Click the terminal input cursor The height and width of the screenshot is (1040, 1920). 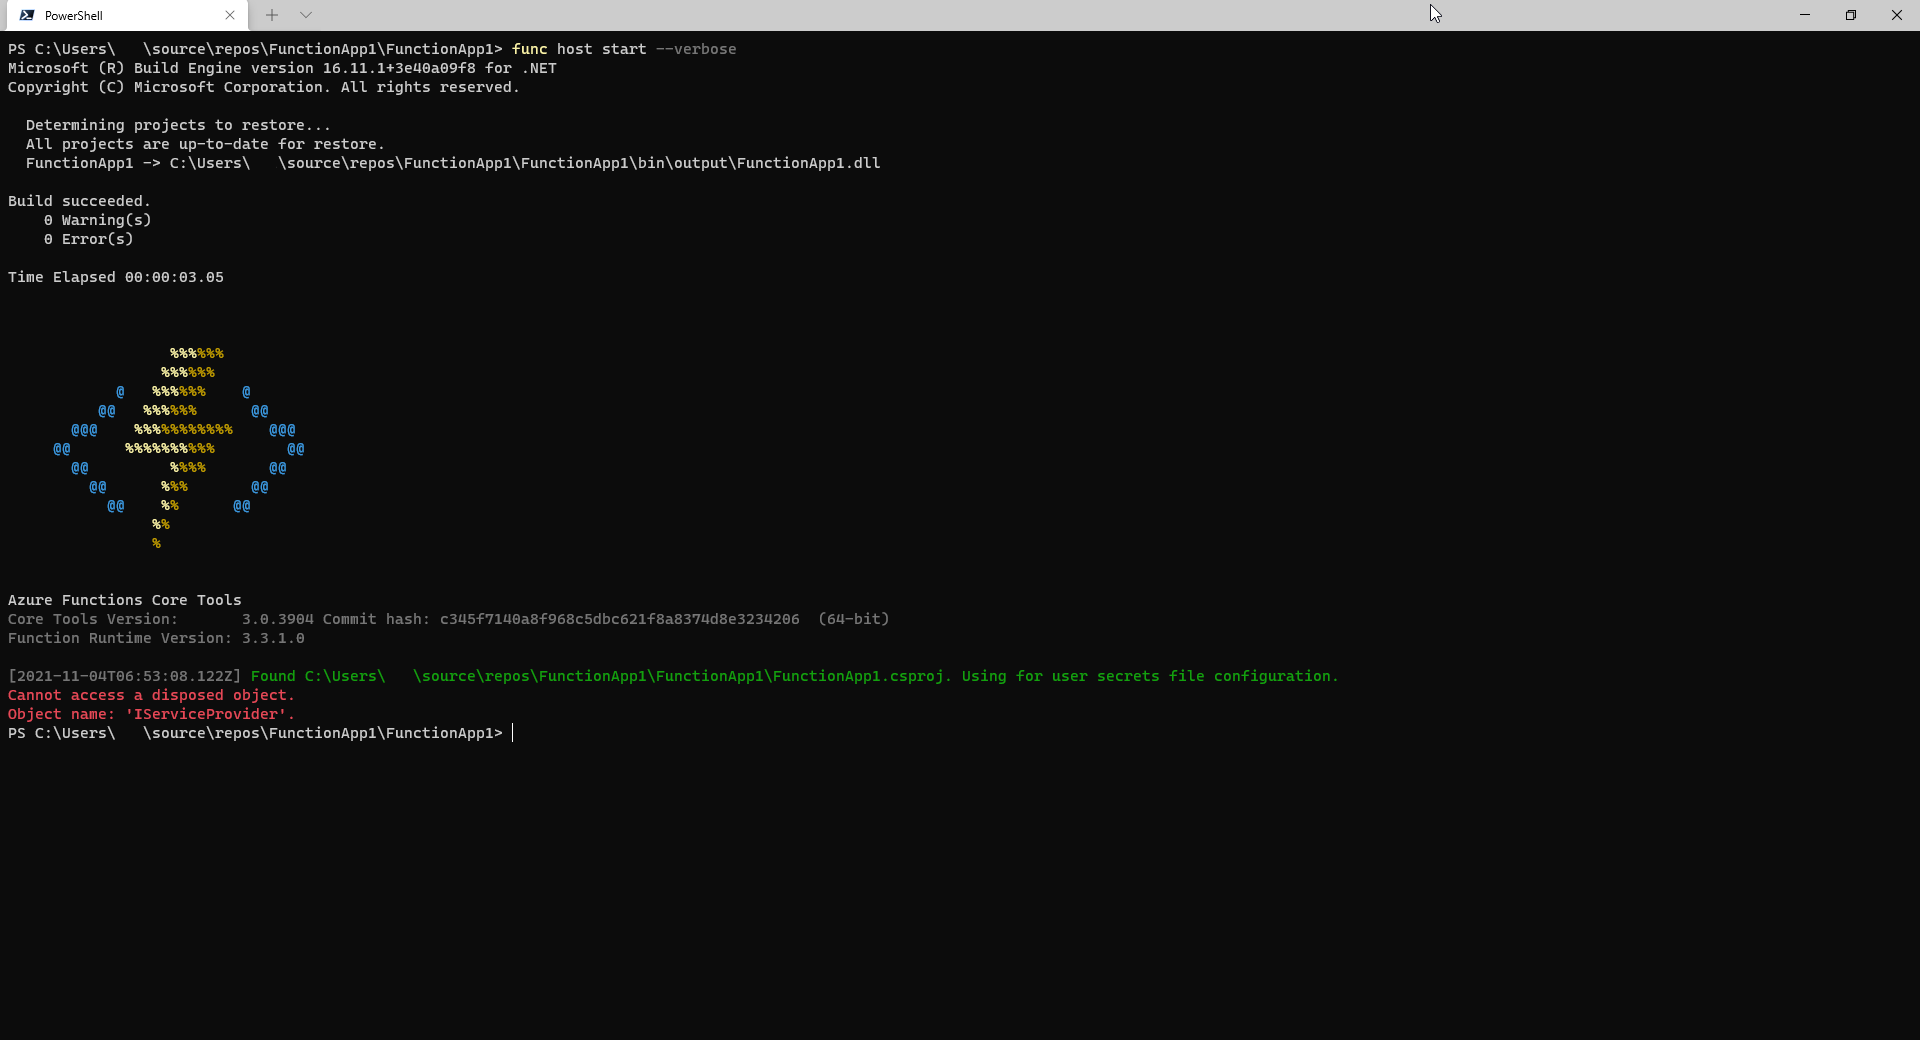pyautogui.click(x=512, y=733)
